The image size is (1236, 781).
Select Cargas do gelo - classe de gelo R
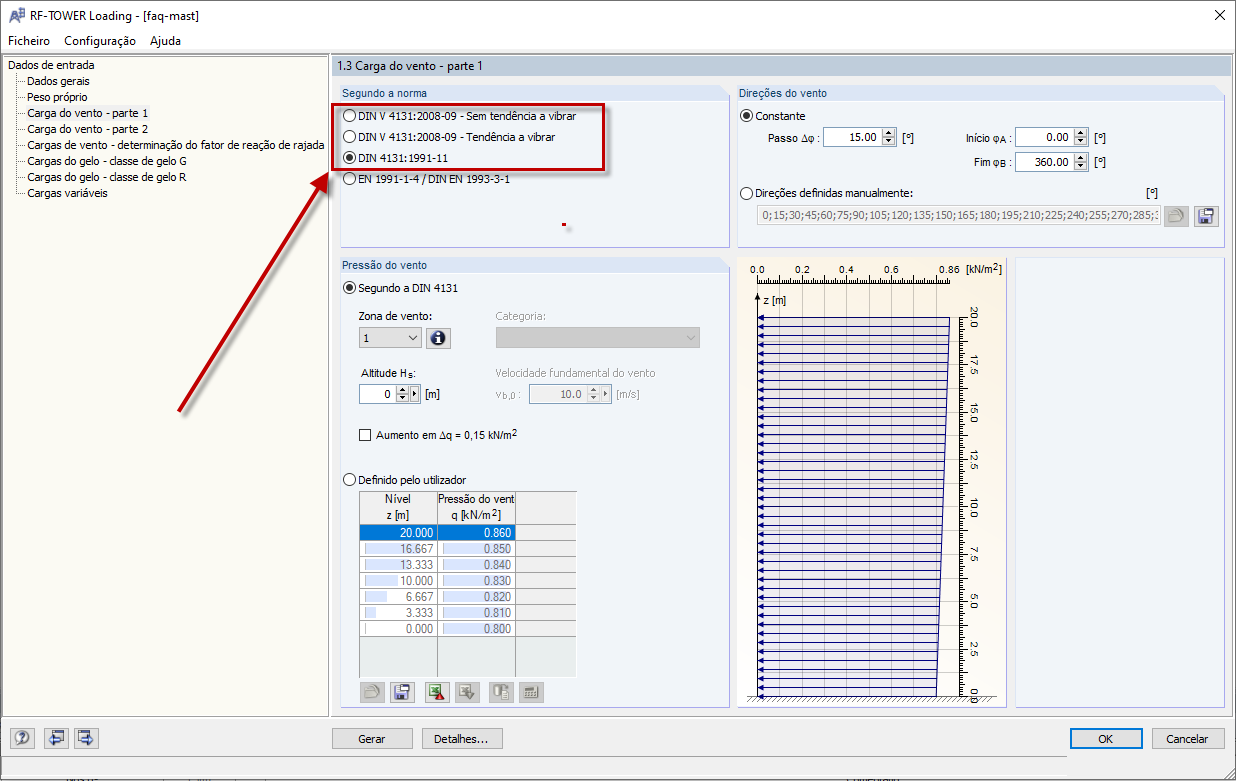point(106,177)
